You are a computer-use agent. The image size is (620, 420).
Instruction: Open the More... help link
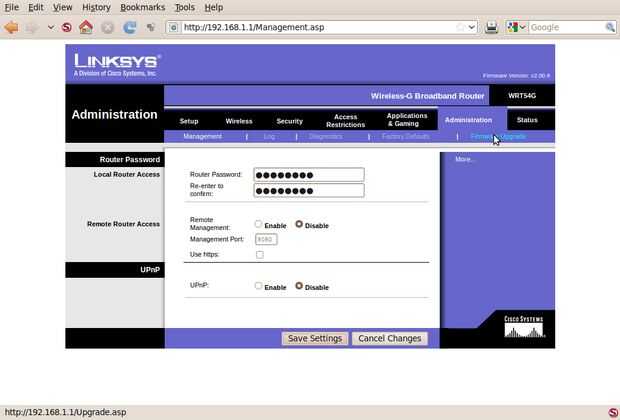pos(464,159)
